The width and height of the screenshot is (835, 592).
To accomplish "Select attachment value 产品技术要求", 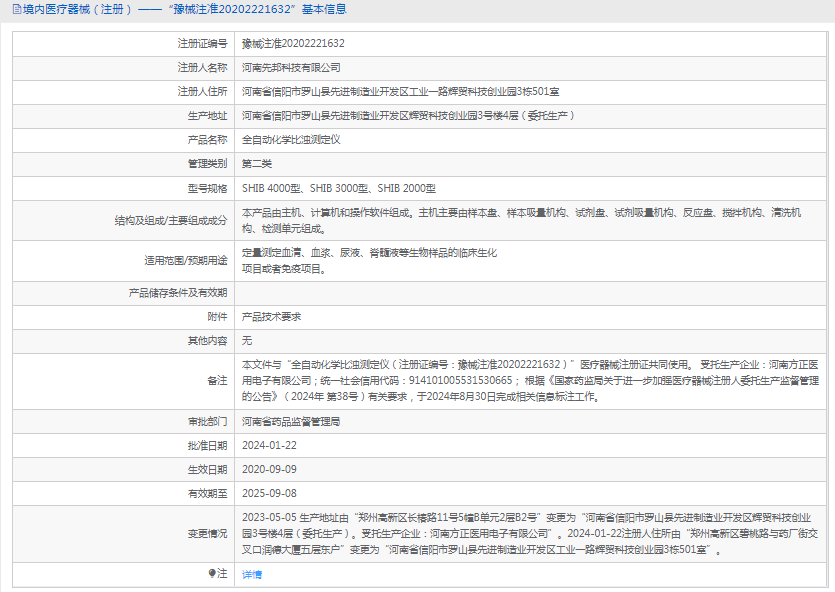I will click(271, 317).
